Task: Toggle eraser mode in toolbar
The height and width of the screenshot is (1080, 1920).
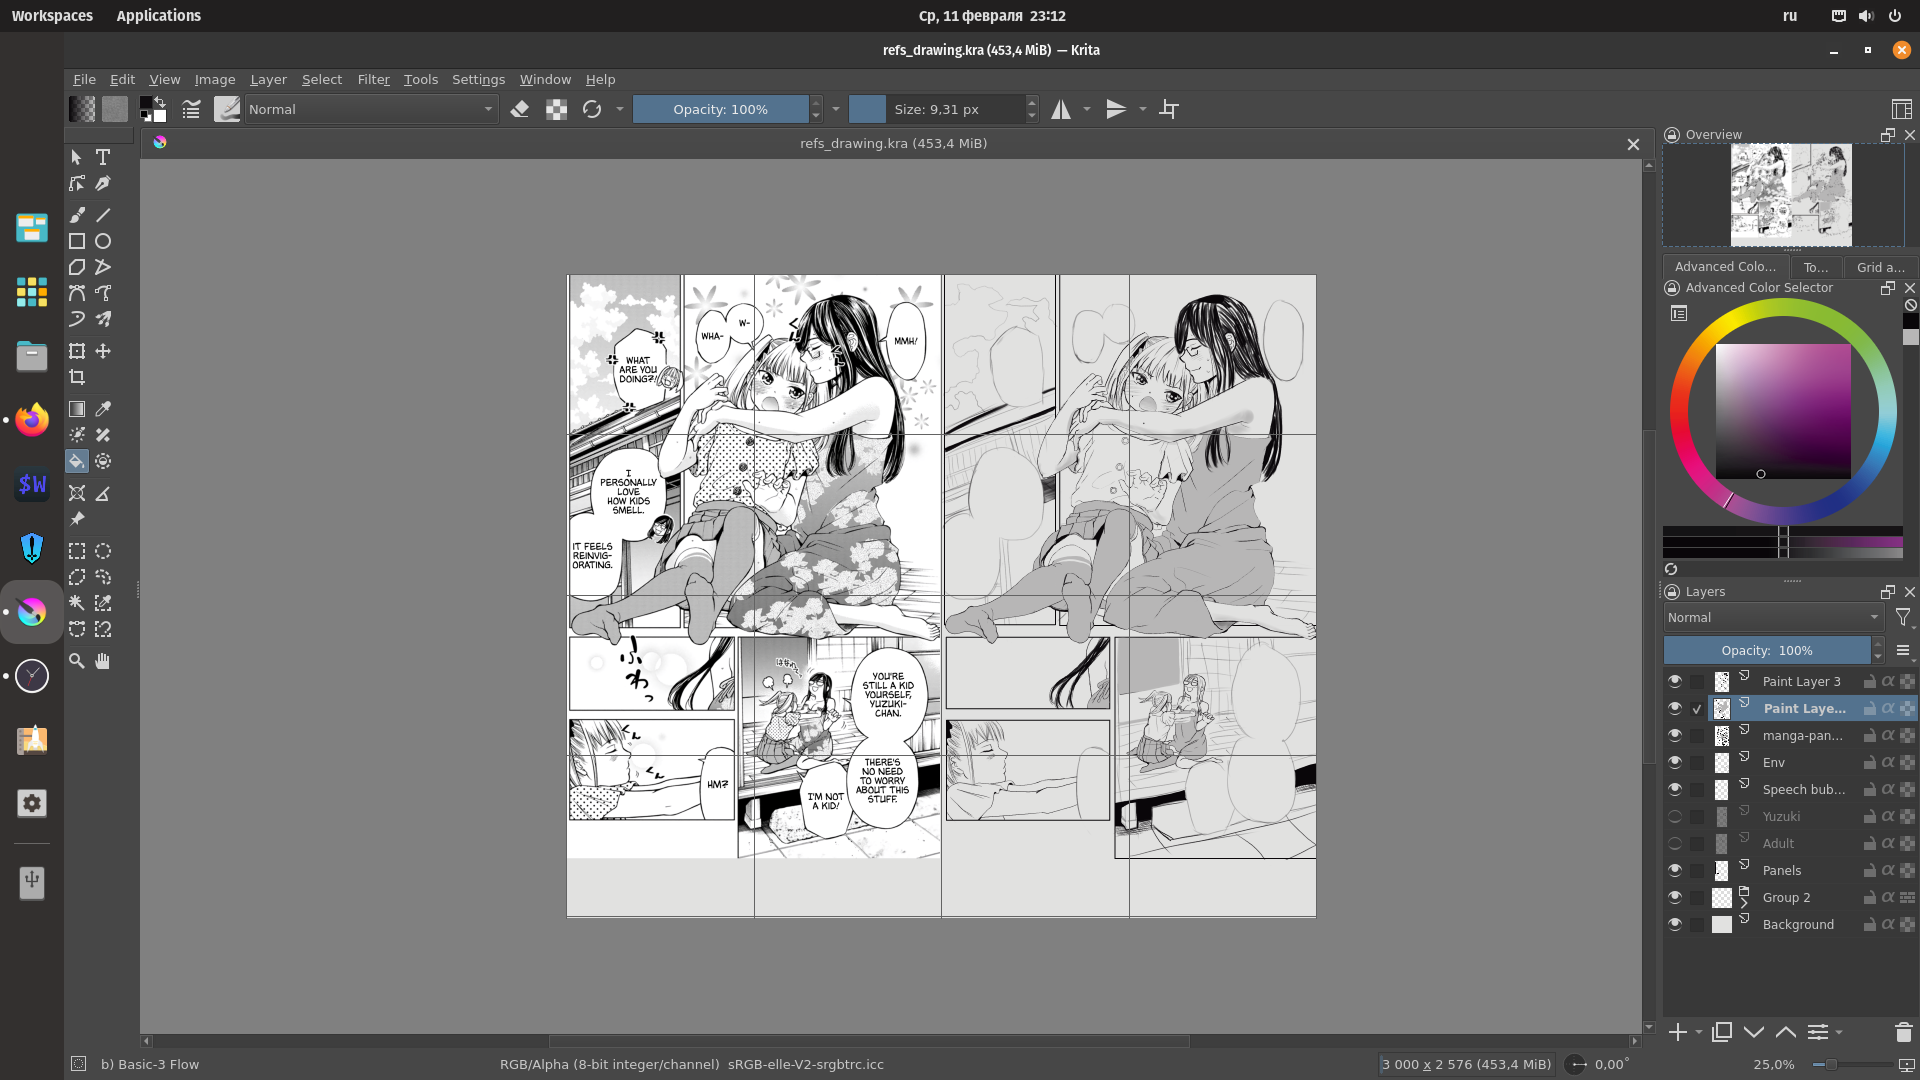Action: [520, 109]
